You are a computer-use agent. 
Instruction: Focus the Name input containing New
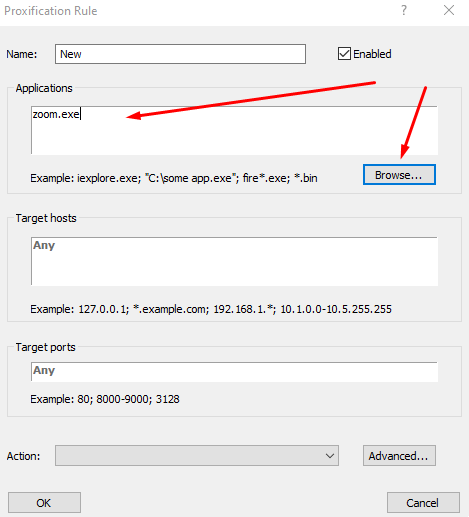(x=180, y=54)
